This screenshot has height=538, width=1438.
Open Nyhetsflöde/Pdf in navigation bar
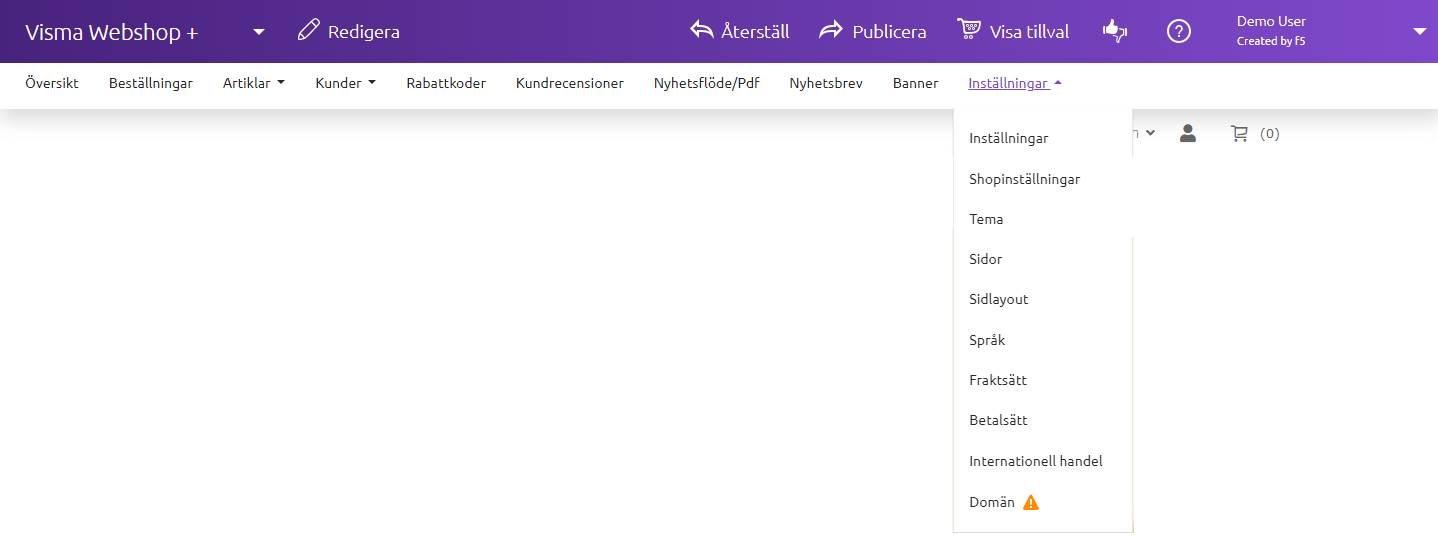pos(706,83)
